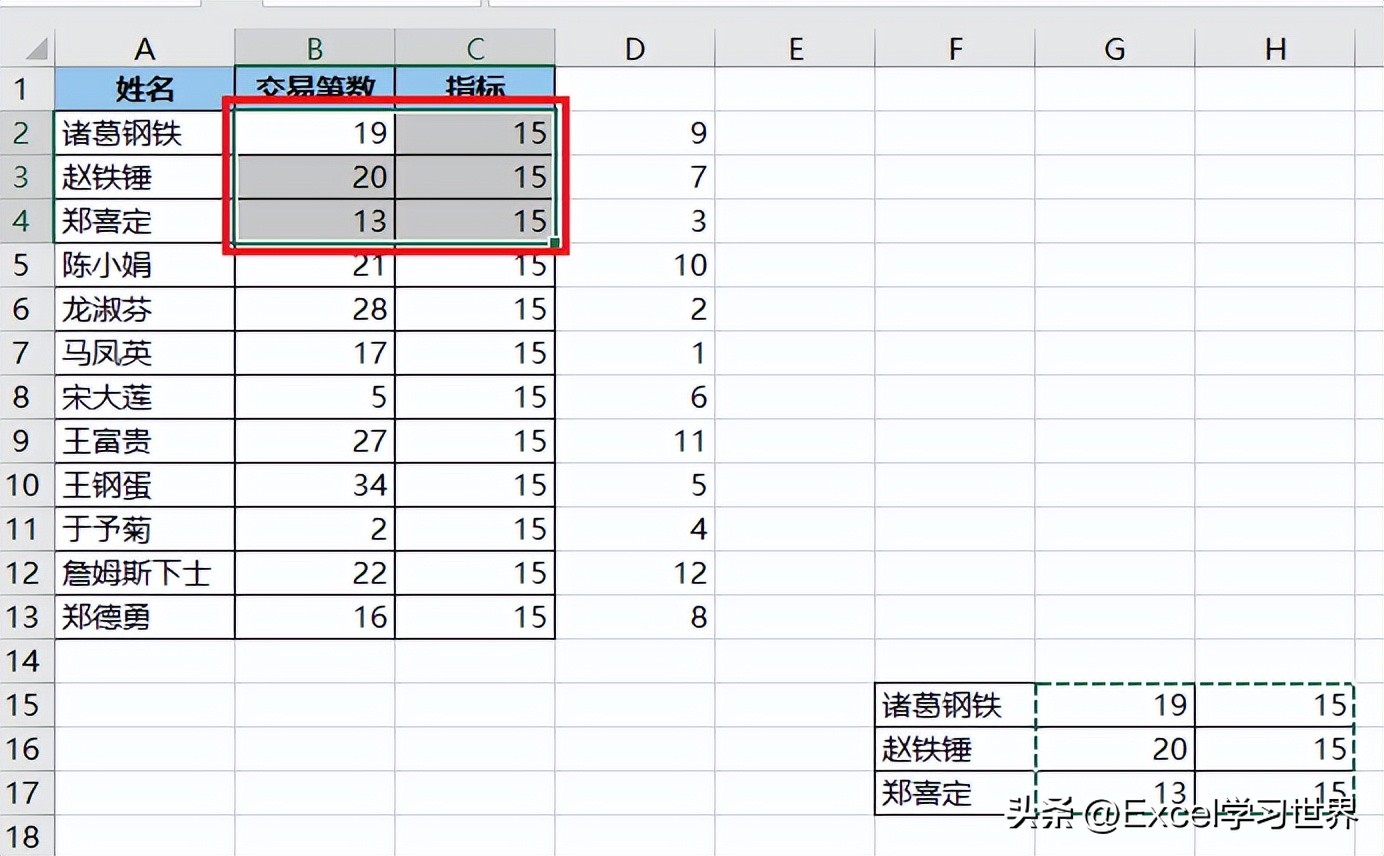This screenshot has height=856, width=1384.
Task: Click the 郑德勇 cell
Action: (145, 617)
